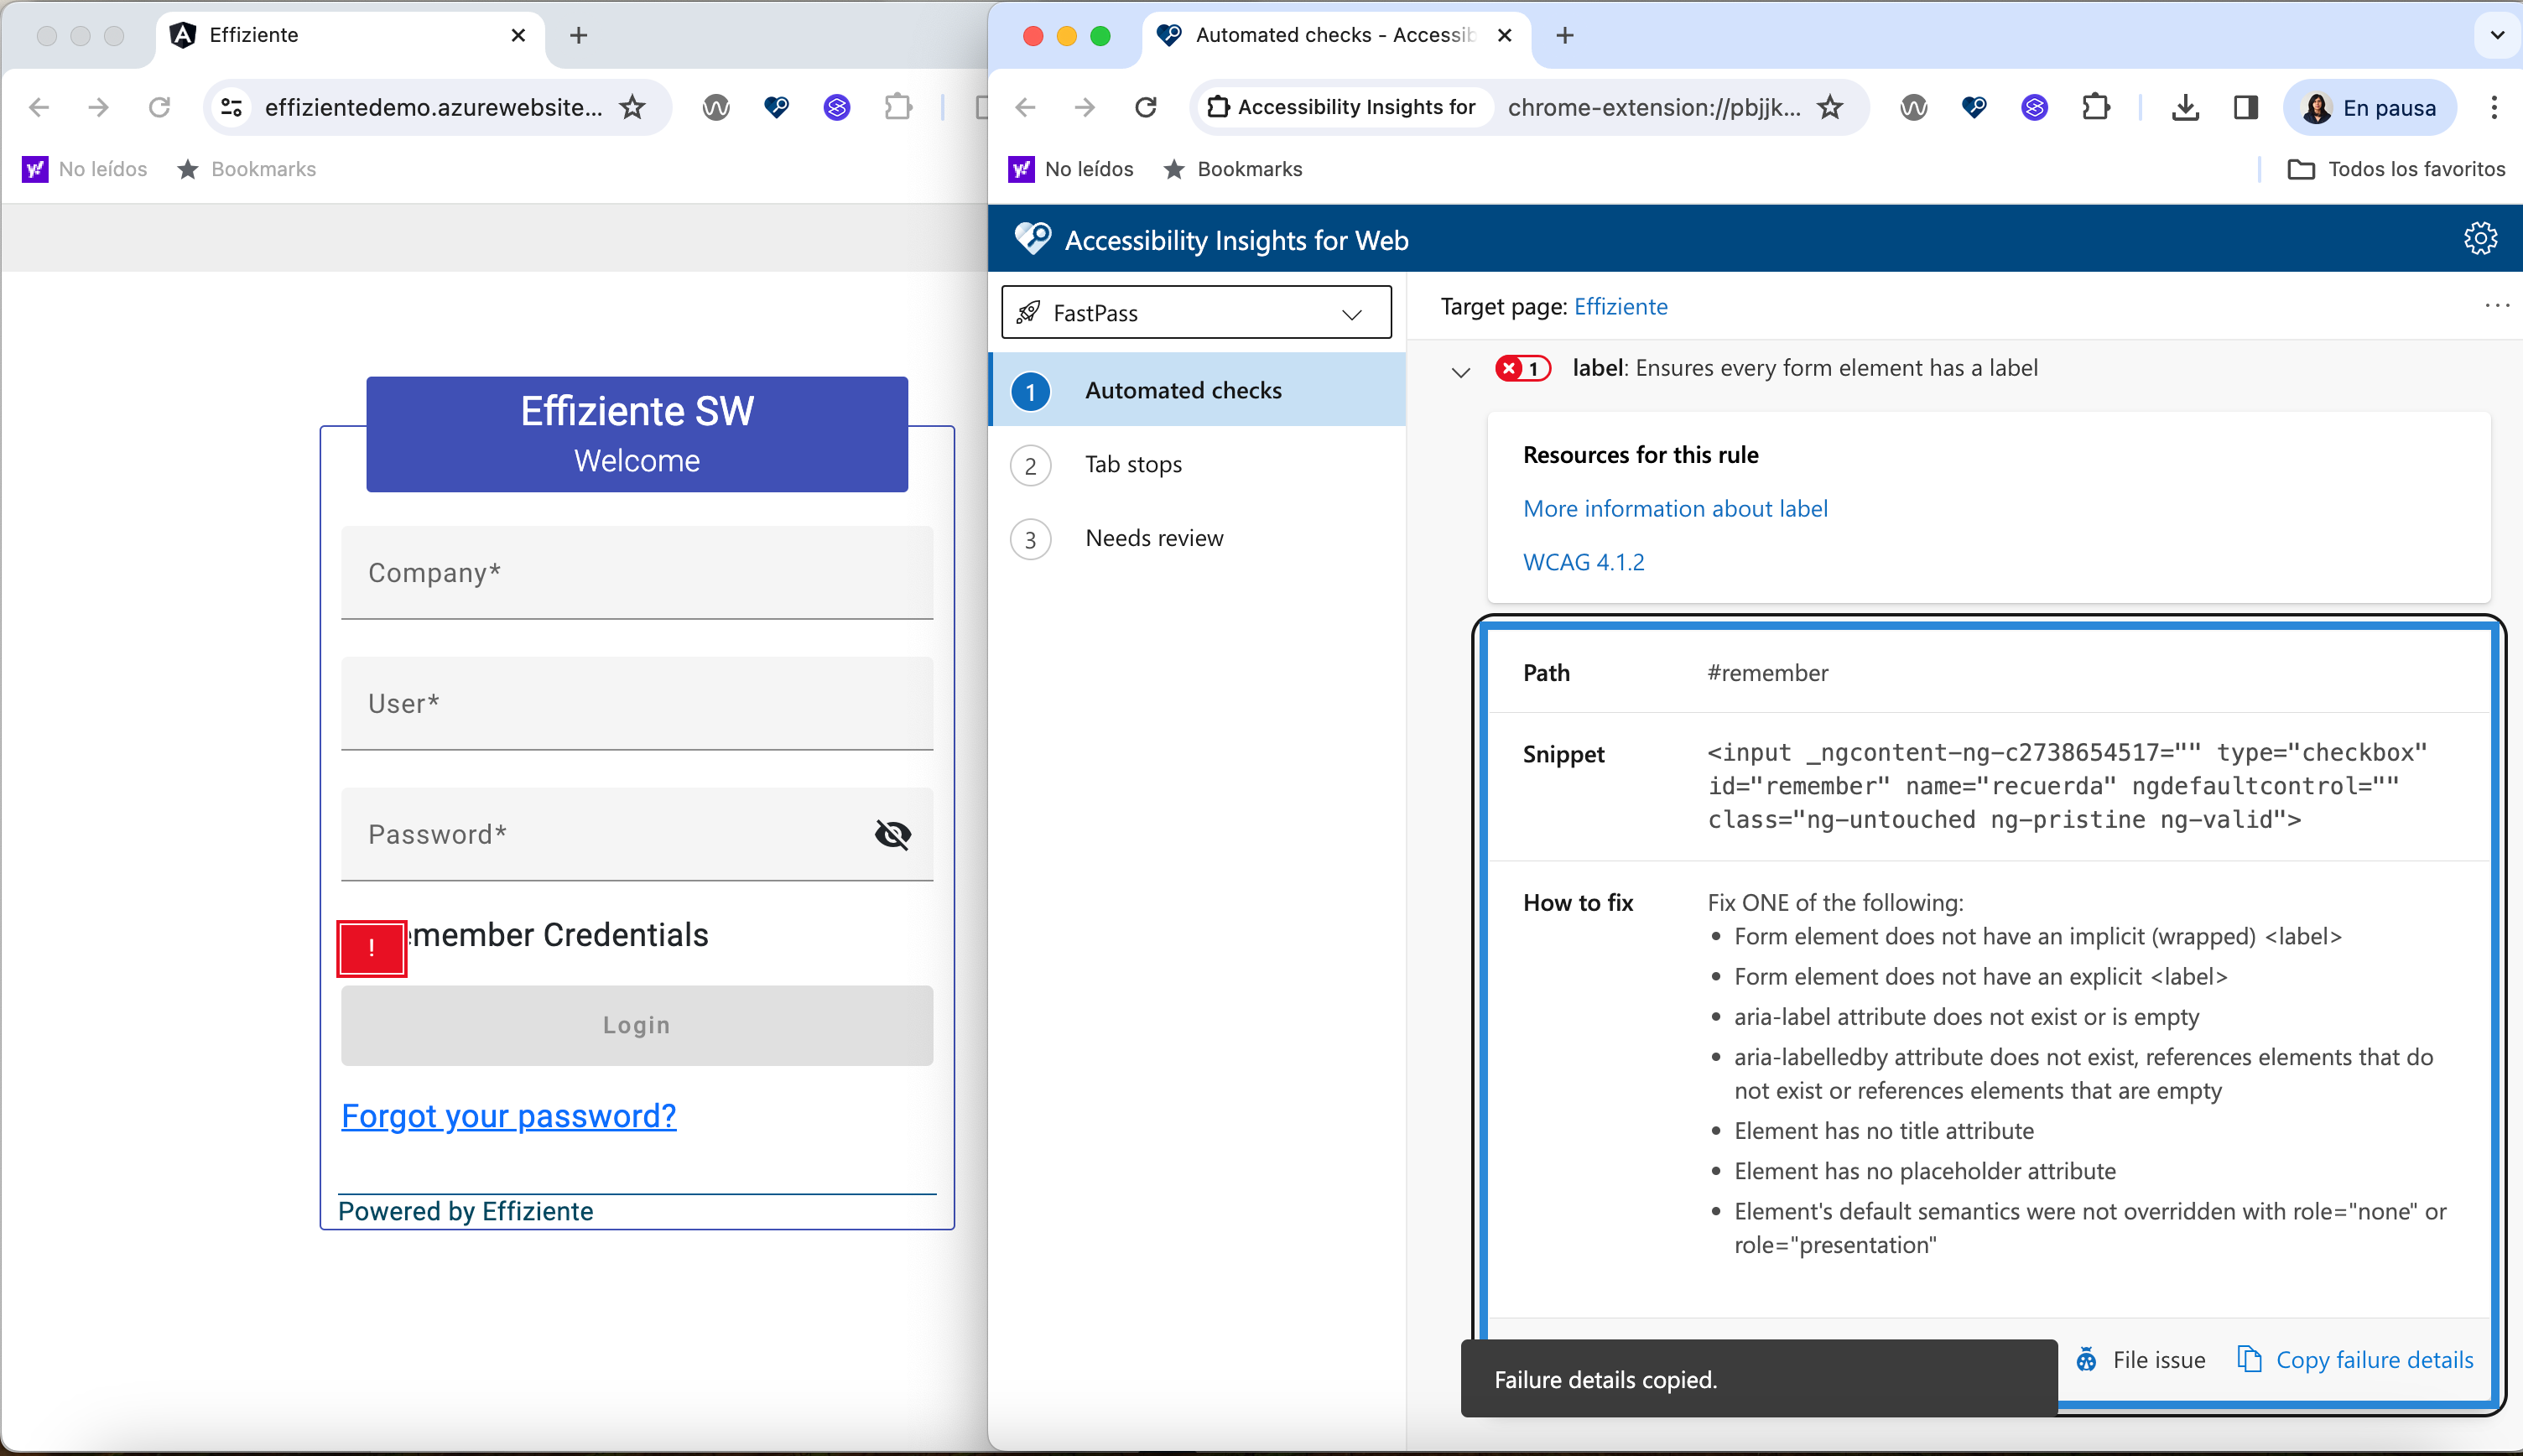The width and height of the screenshot is (2523, 1456).
Task: Open a new tab in Accessibility Insights window
Action: [1565, 35]
